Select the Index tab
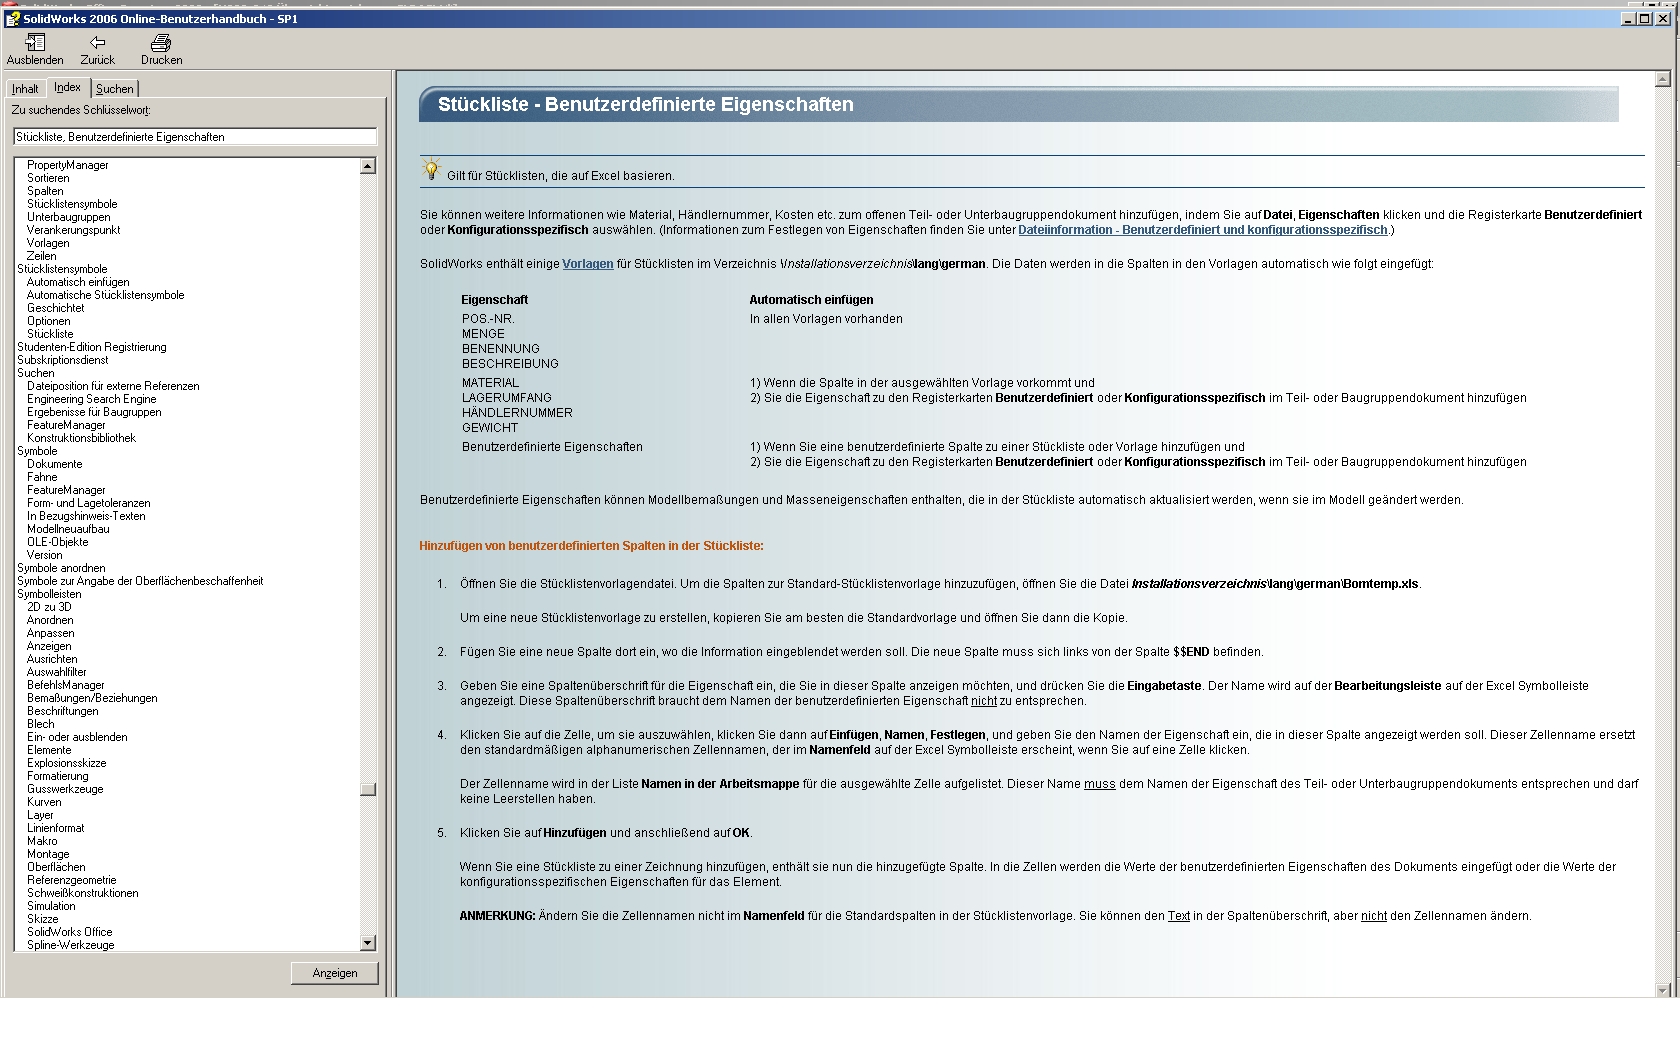The width and height of the screenshot is (1680, 1050). [x=68, y=88]
